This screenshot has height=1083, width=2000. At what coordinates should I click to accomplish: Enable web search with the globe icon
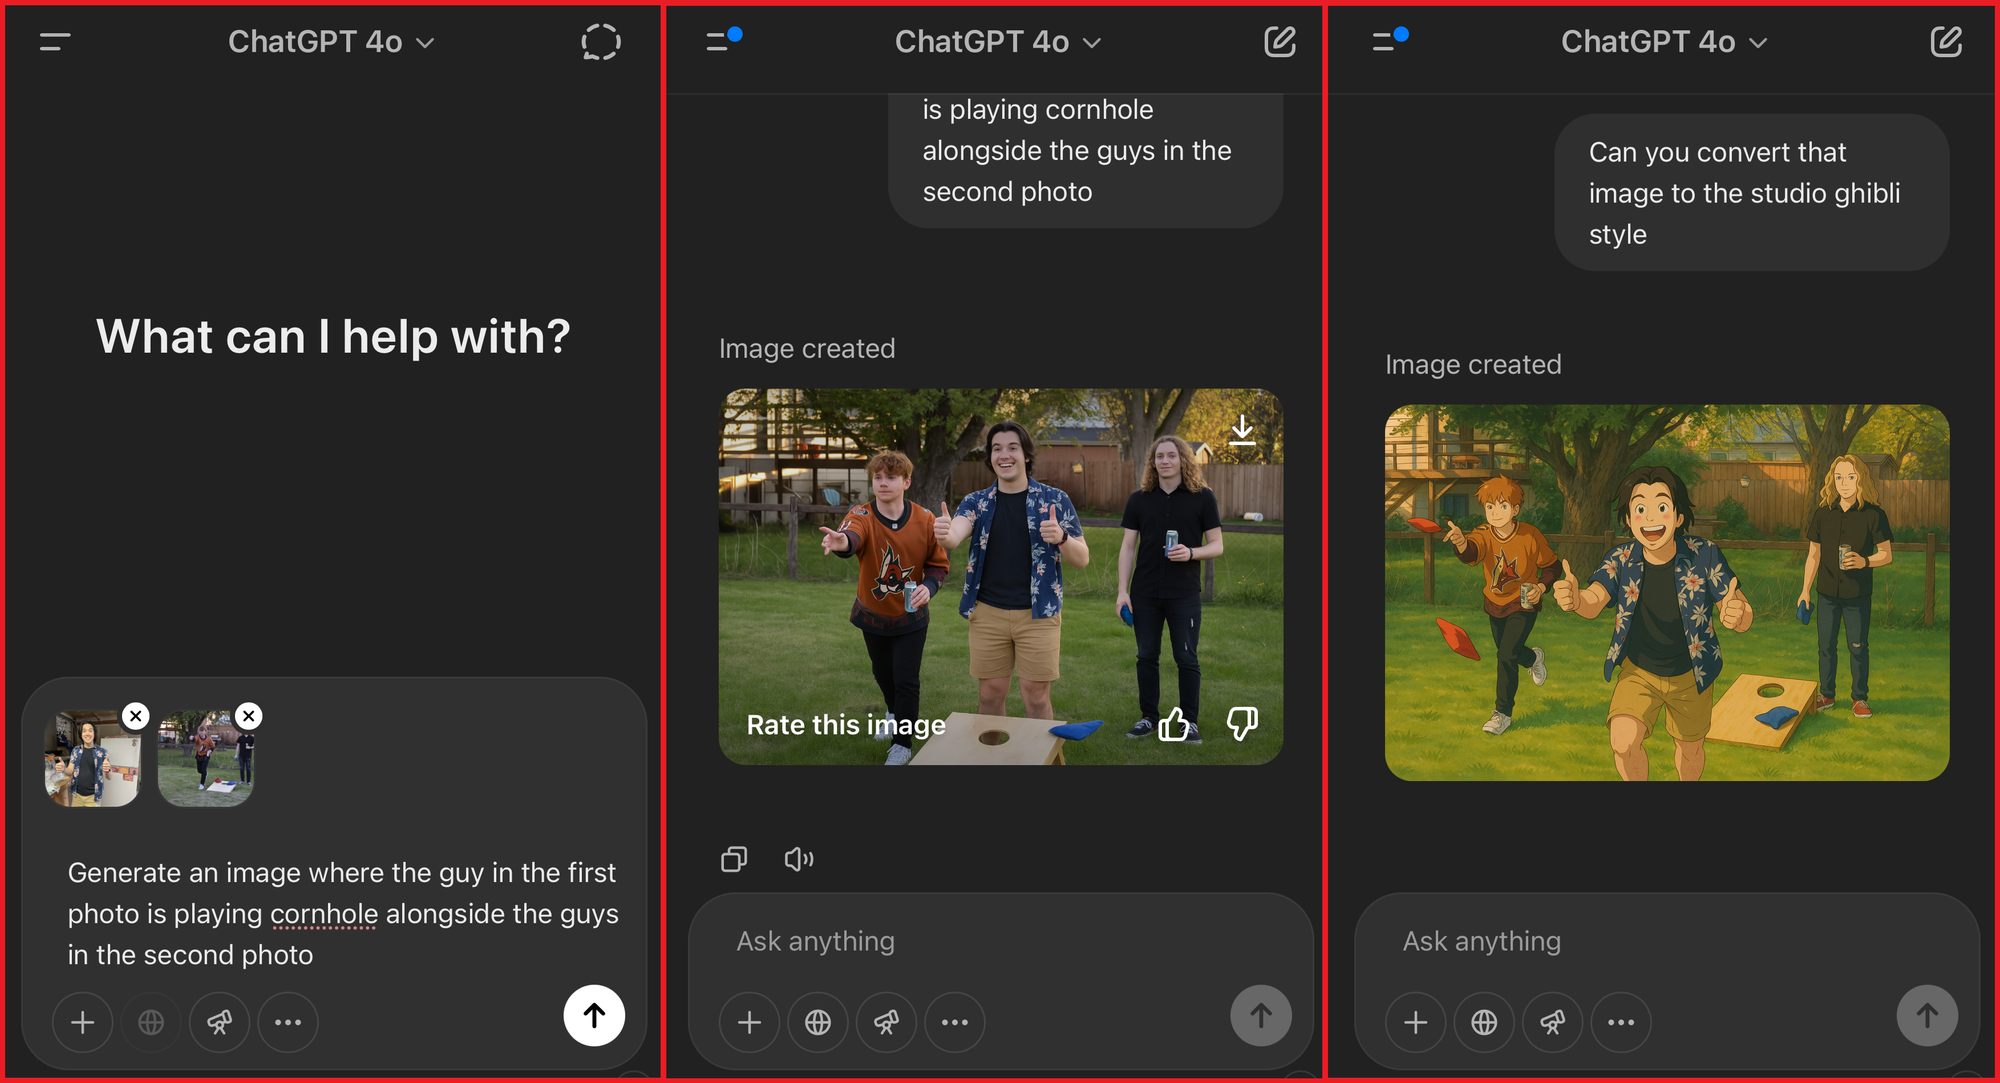[x=150, y=1021]
